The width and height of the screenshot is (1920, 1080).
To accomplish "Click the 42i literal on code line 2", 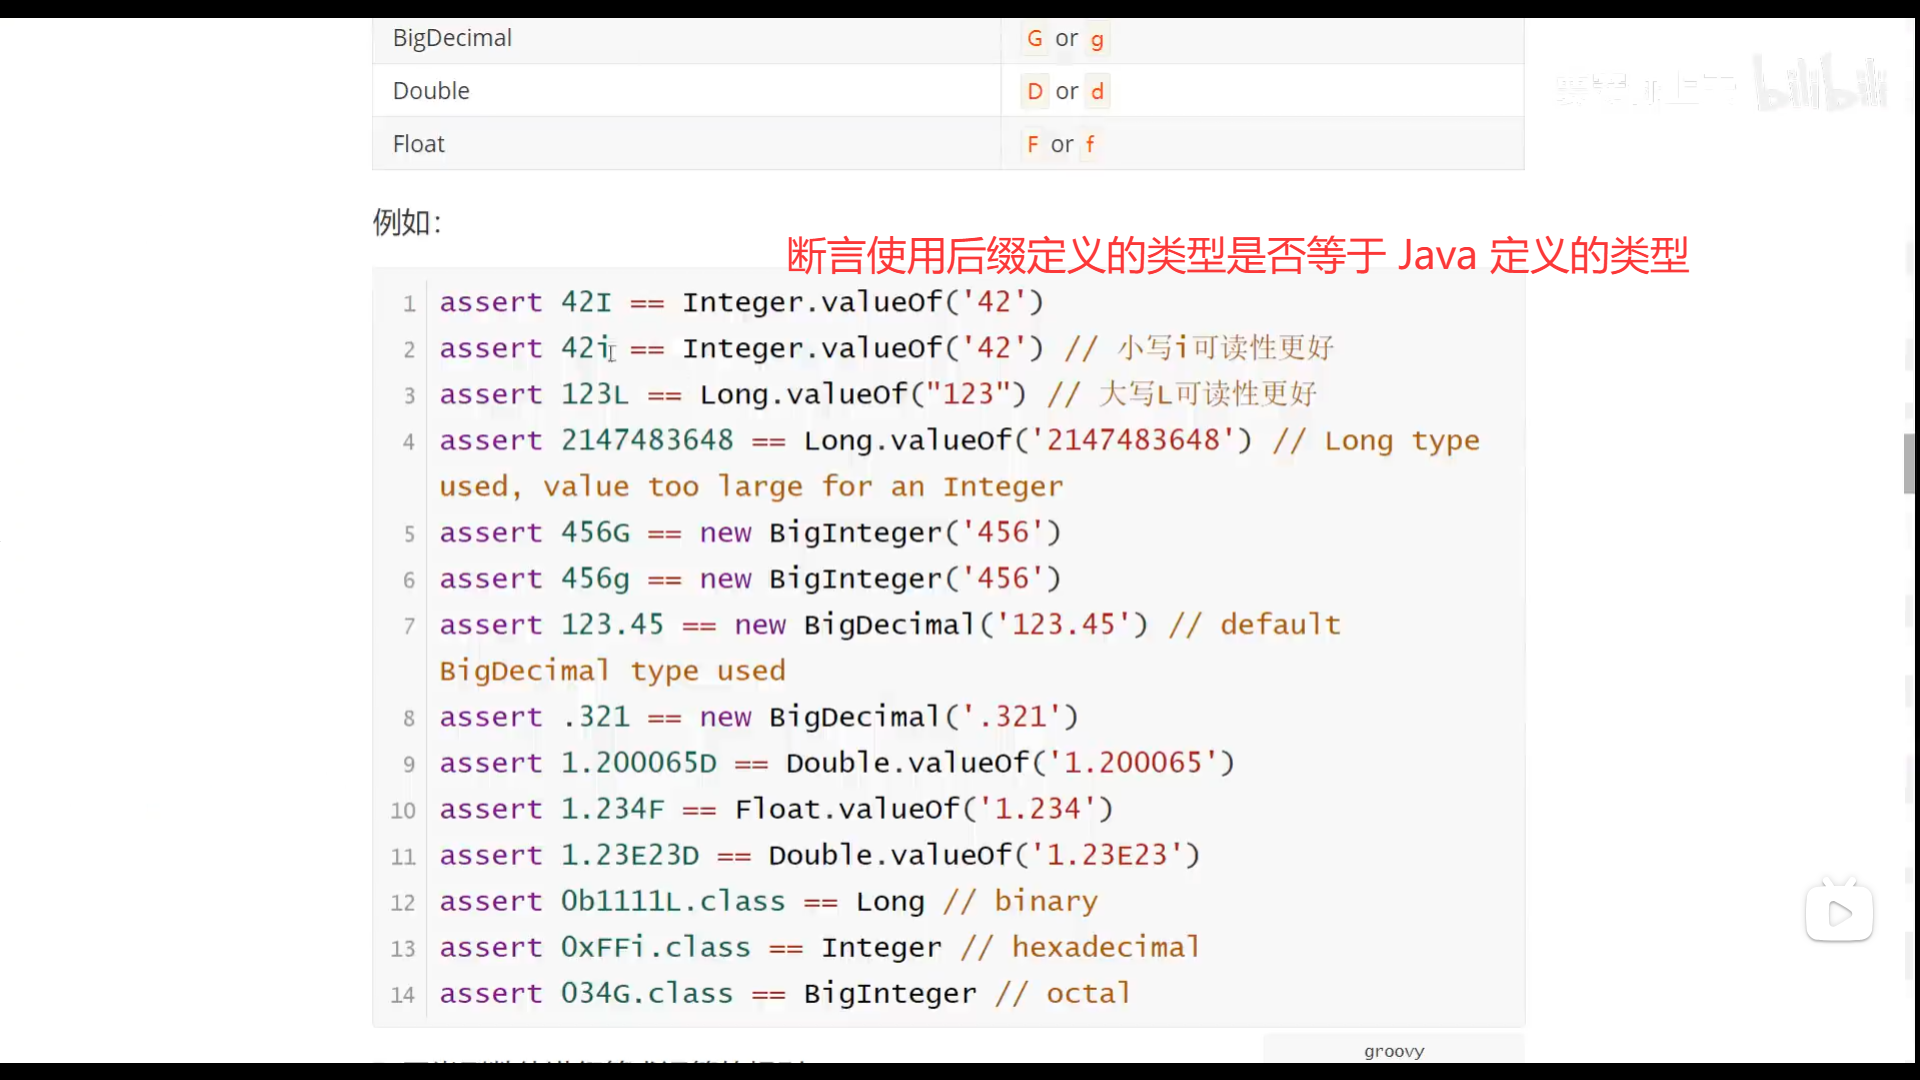I will [586, 348].
